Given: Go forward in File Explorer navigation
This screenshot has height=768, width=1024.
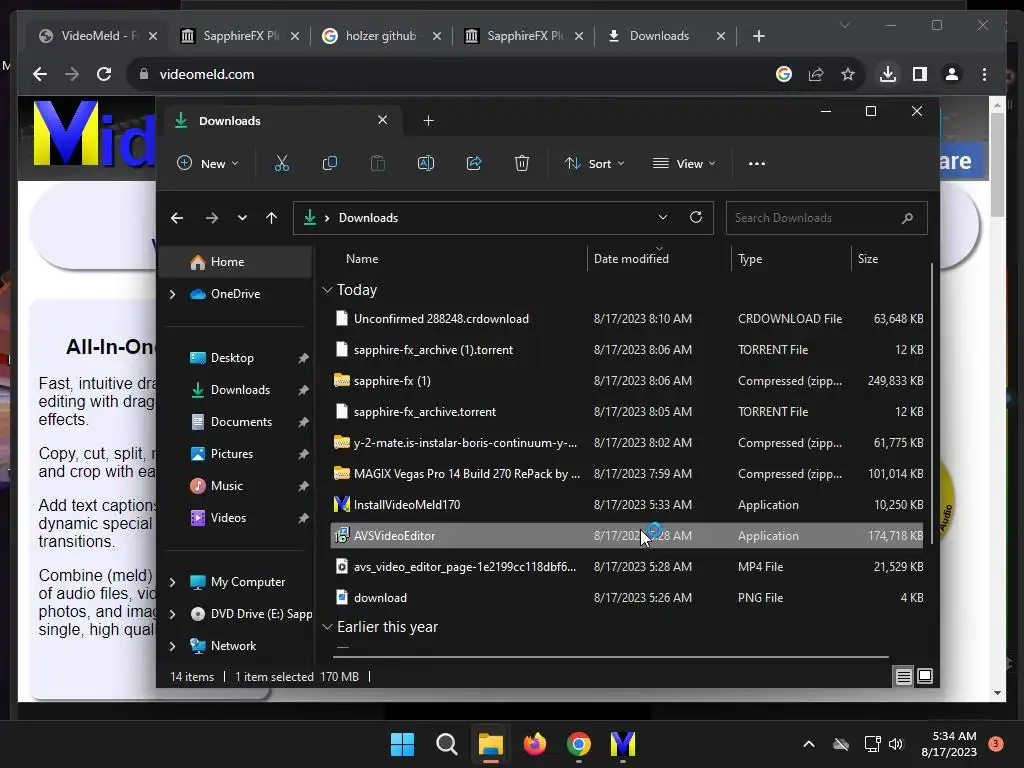Looking at the screenshot, I should (212, 218).
